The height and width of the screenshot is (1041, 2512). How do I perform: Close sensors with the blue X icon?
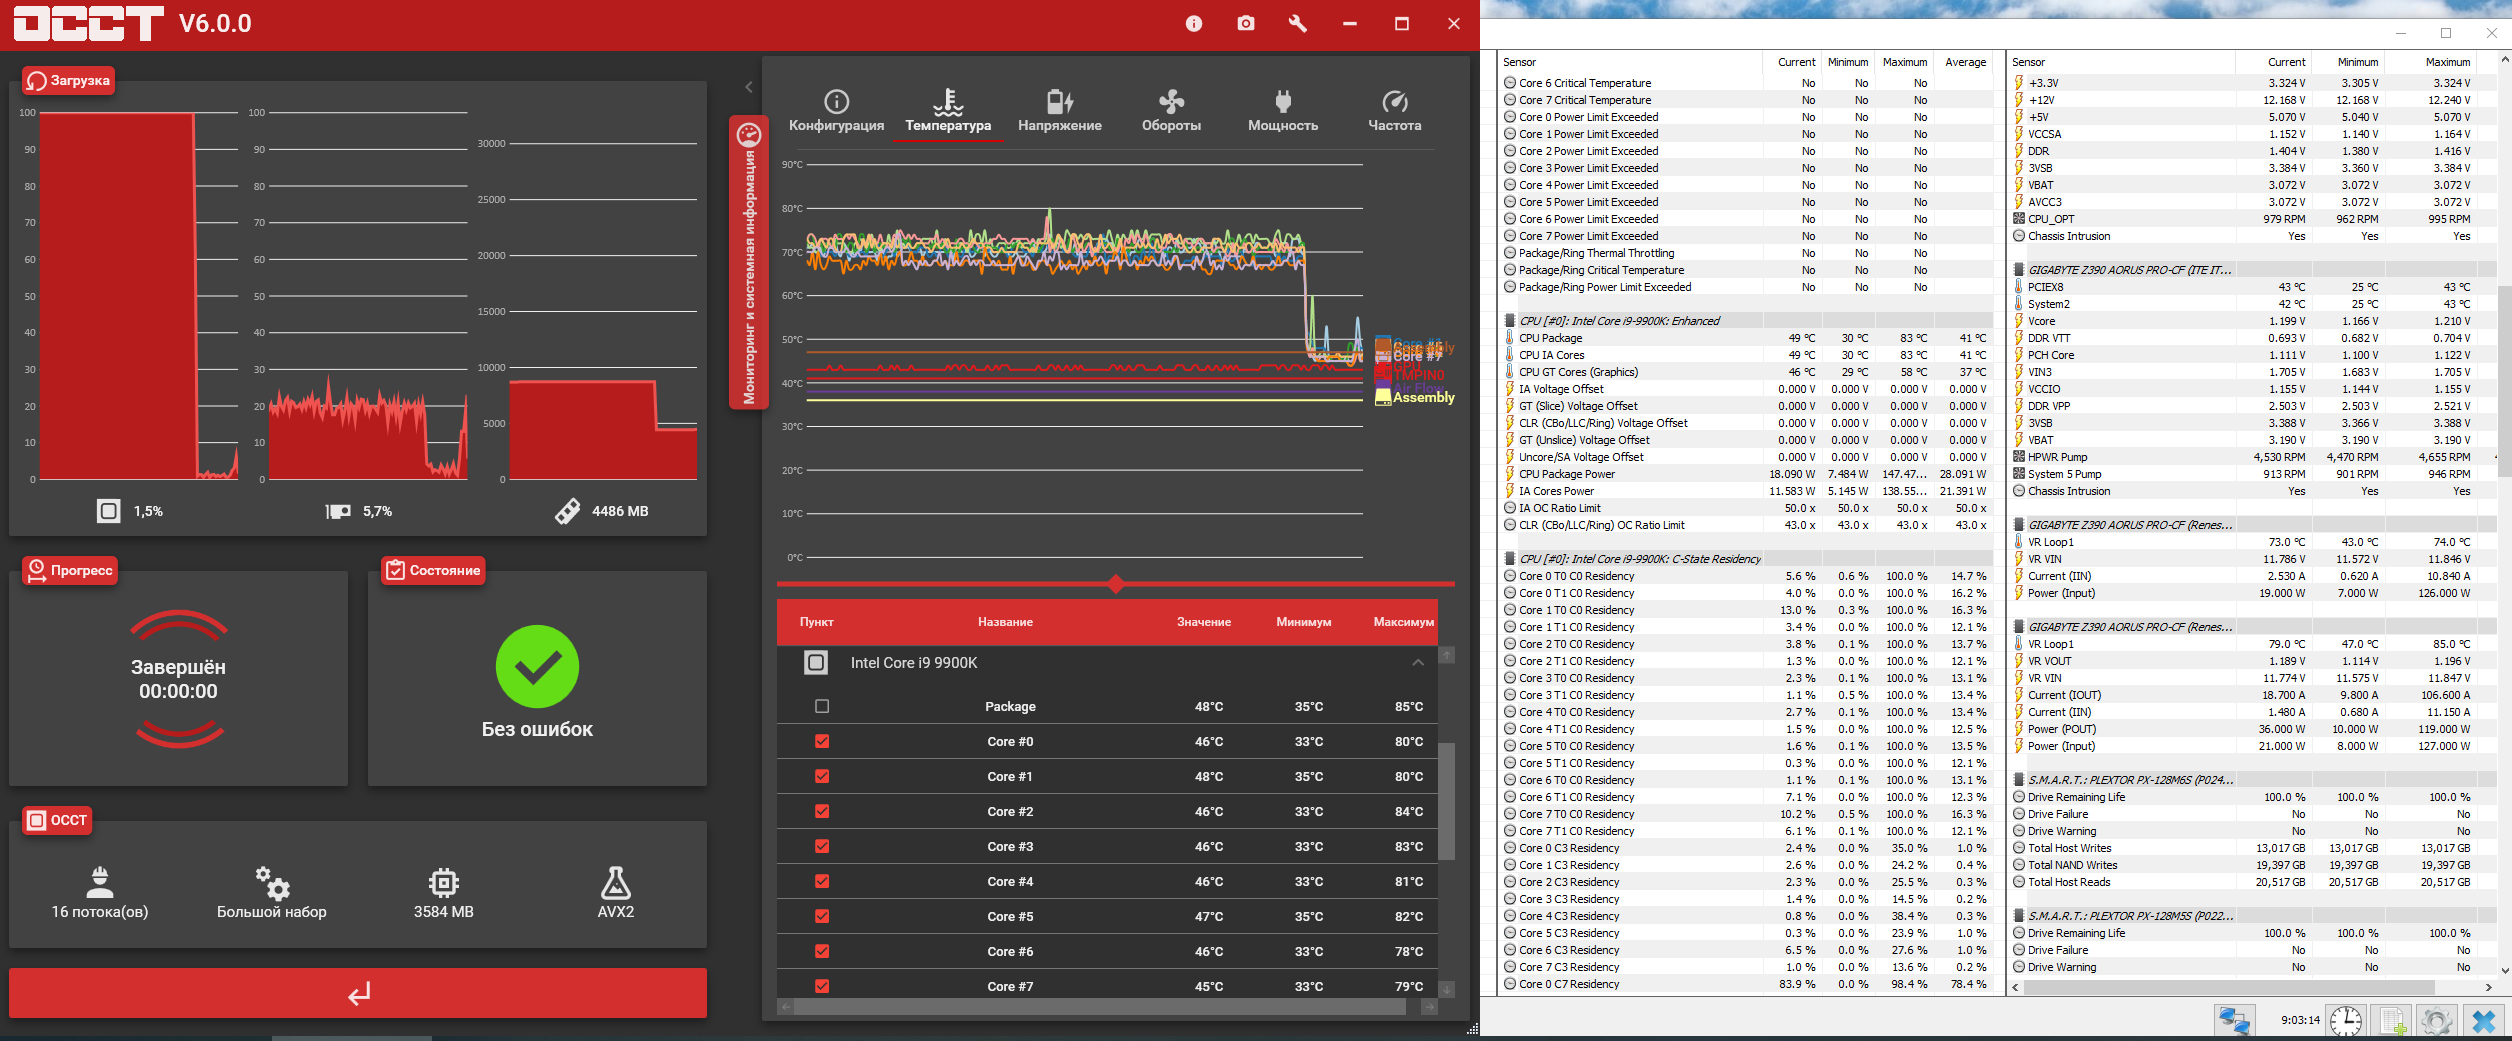pos(2484,1020)
